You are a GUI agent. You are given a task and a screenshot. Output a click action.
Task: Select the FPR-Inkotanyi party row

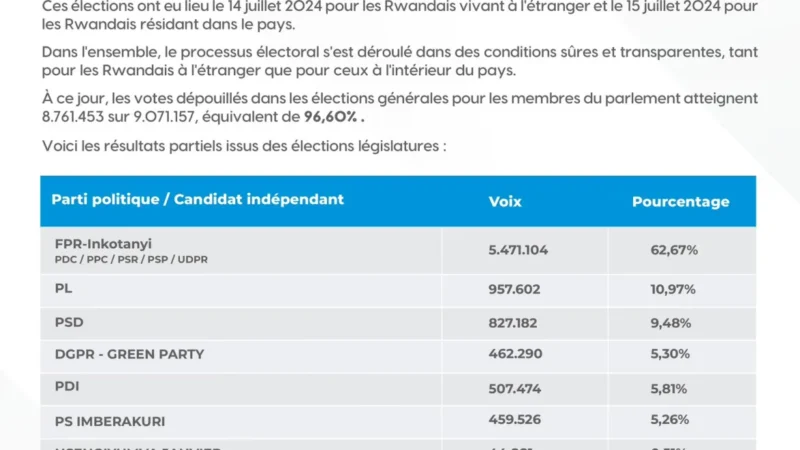click(x=398, y=251)
